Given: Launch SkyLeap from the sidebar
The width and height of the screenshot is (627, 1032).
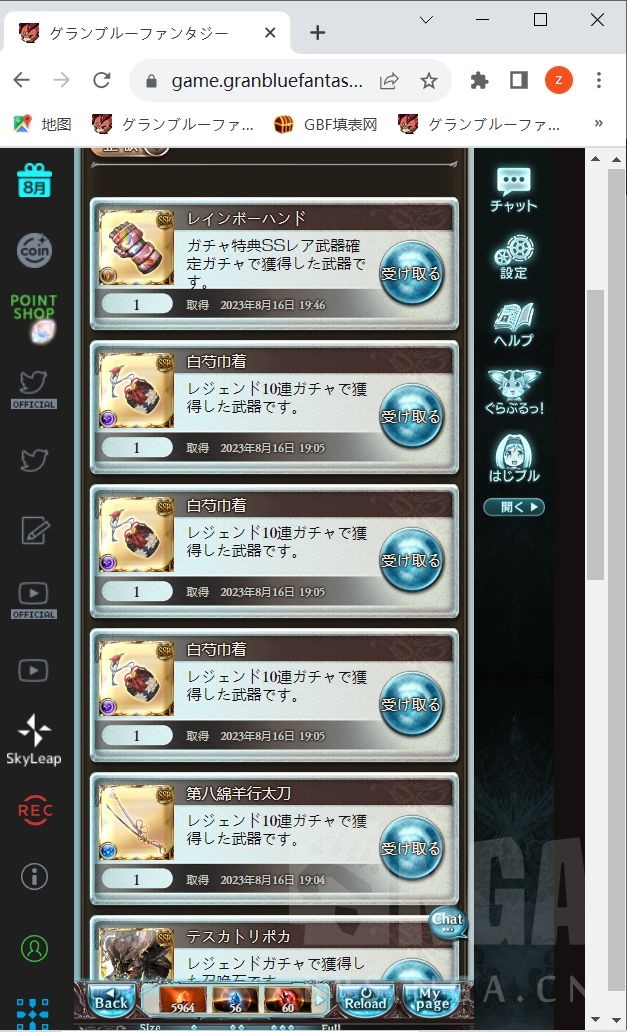Looking at the screenshot, I should pos(34,740).
